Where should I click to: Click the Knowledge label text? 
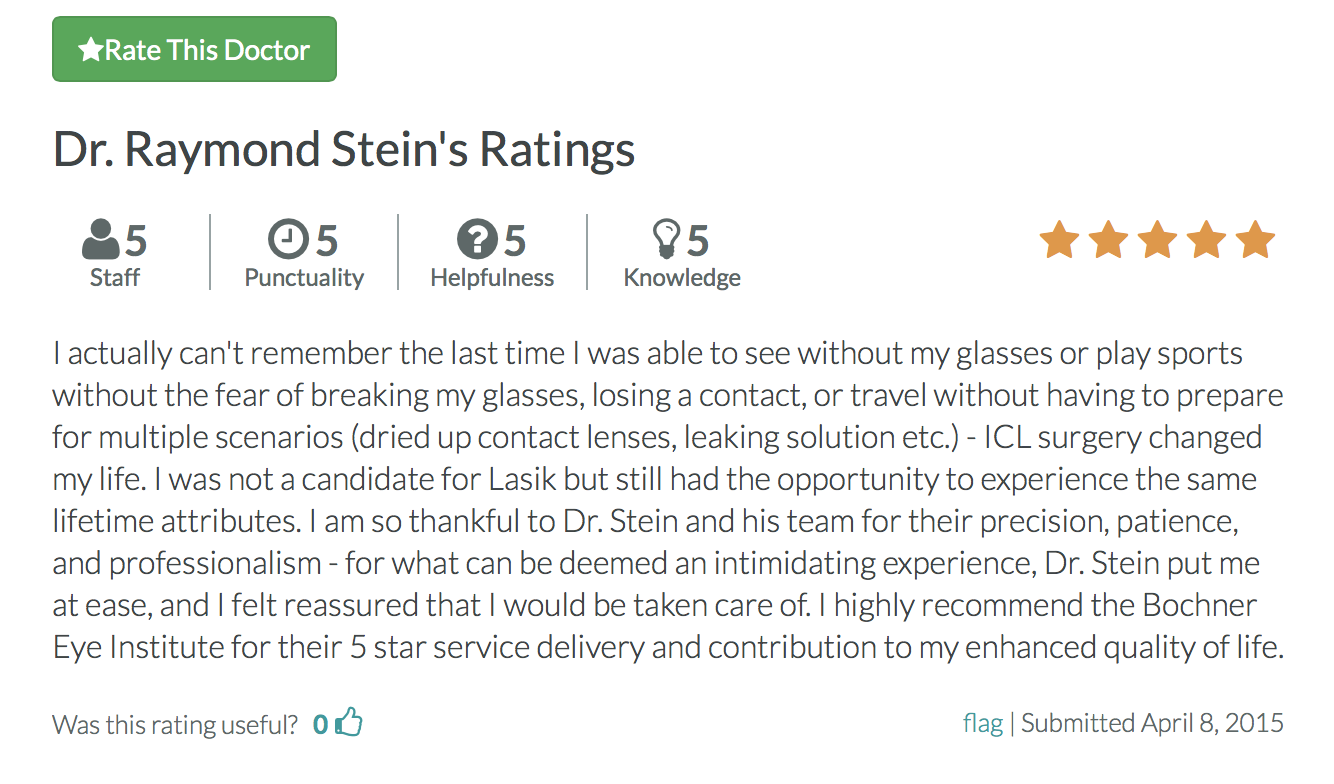682,277
